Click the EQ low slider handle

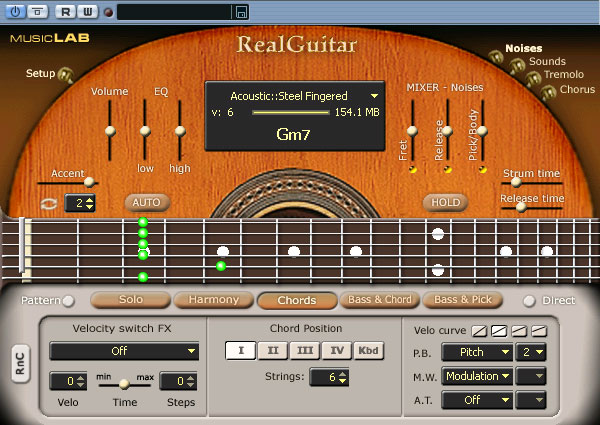[145, 131]
